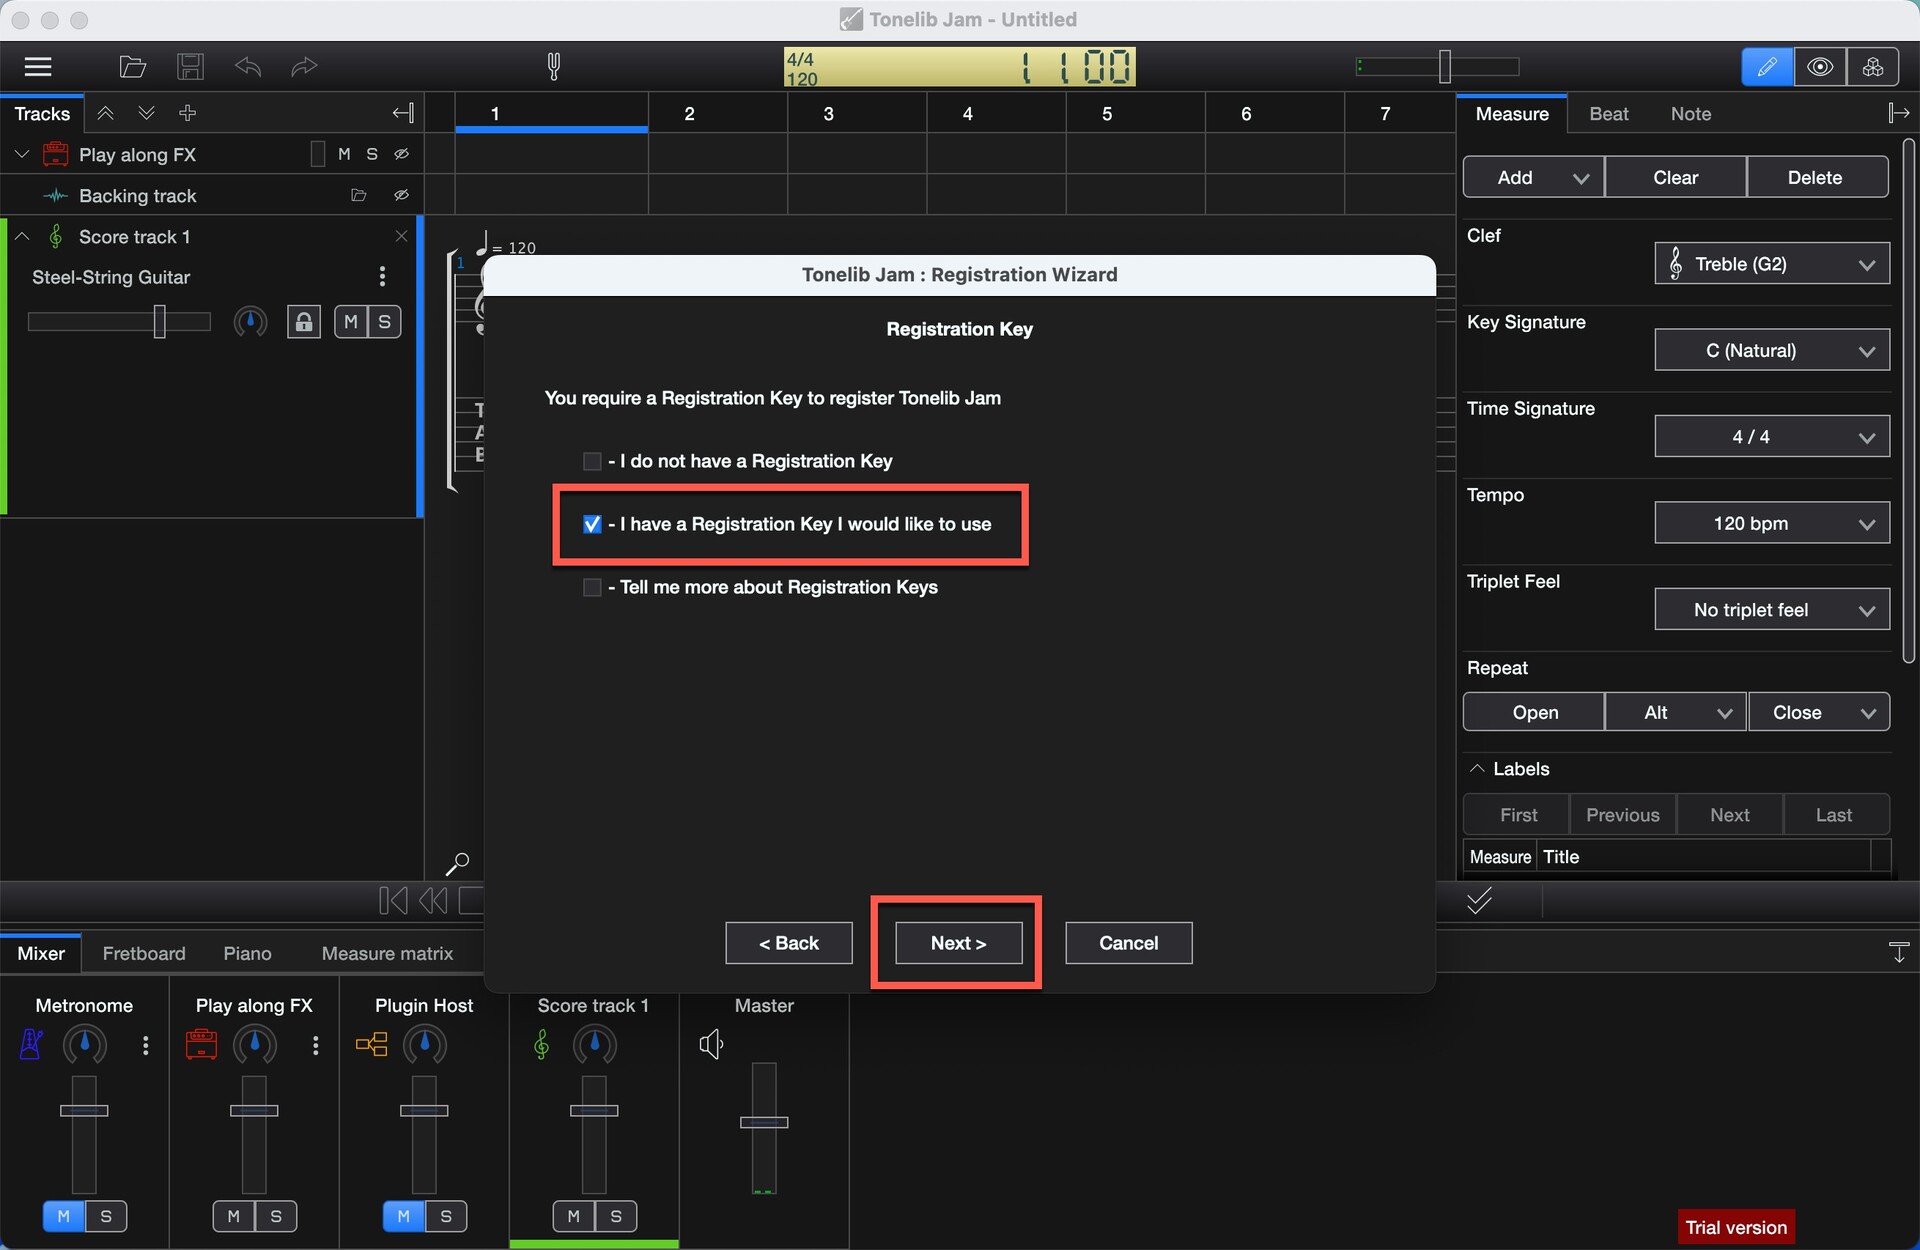
Task: Switch to the Beat tab
Action: click(x=1608, y=114)
